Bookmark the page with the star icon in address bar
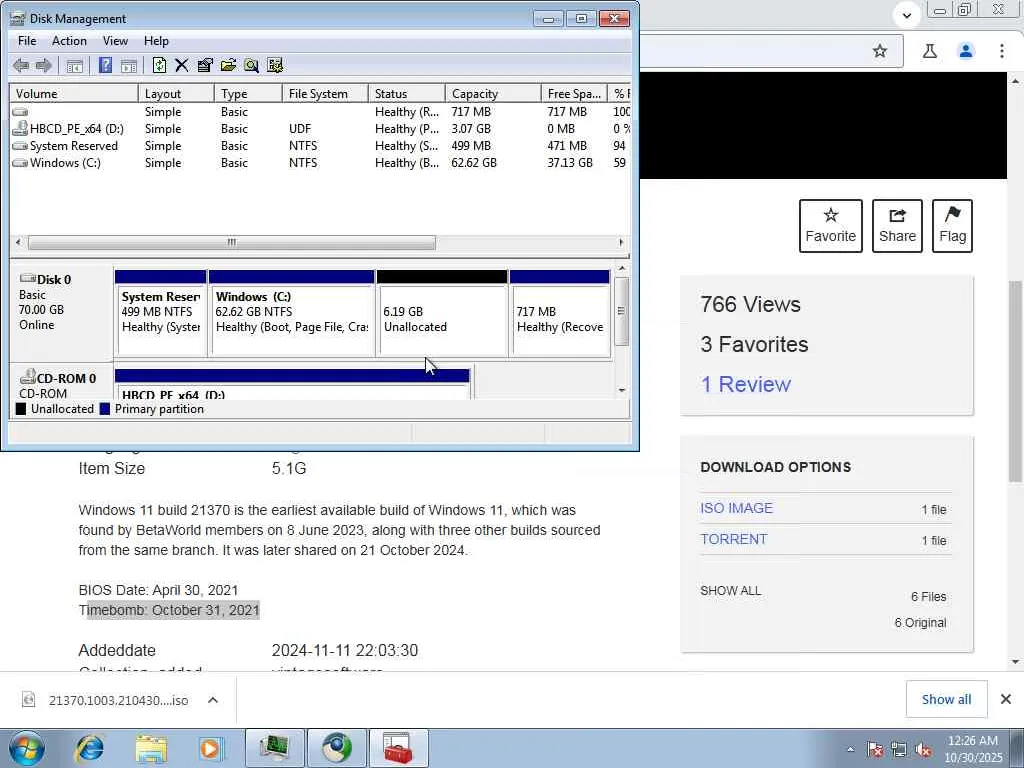 (880, 51)
